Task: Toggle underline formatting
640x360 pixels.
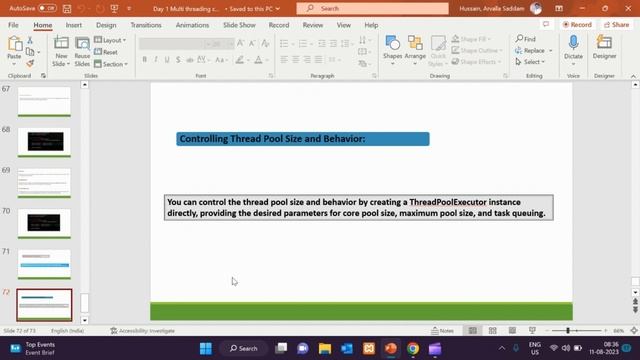Action: click(167, 60)
